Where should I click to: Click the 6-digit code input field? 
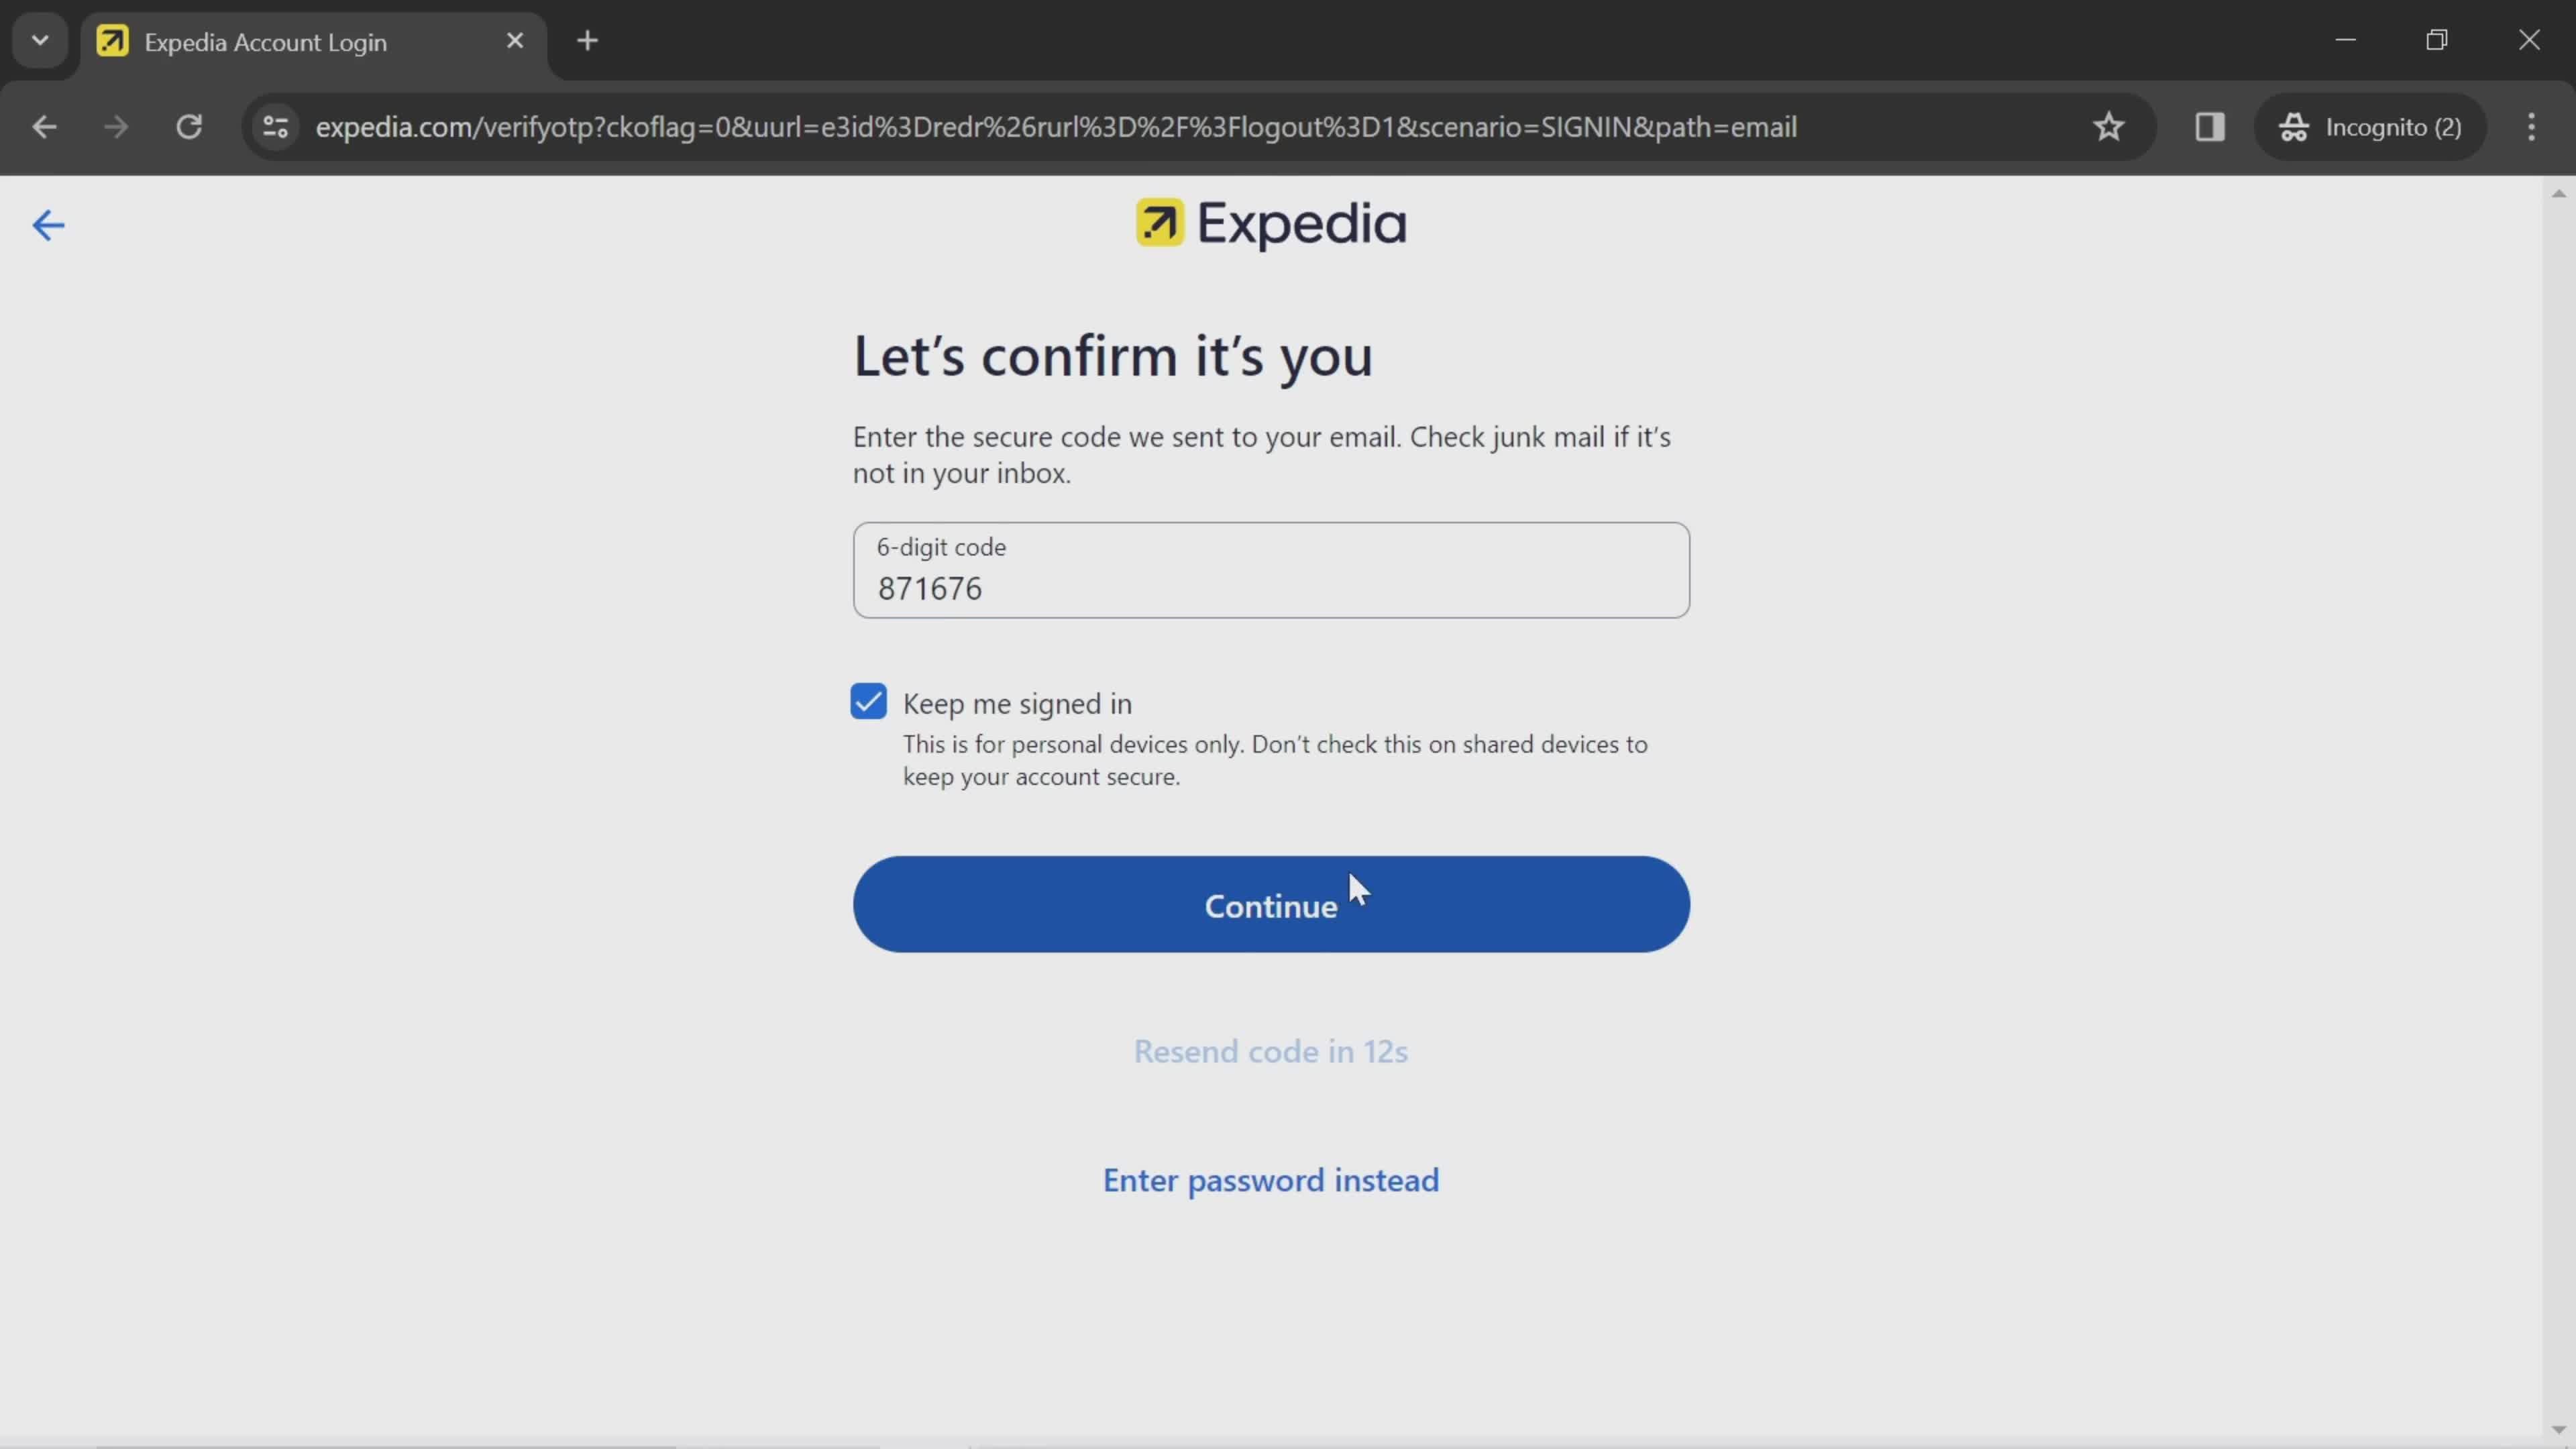1271,570
